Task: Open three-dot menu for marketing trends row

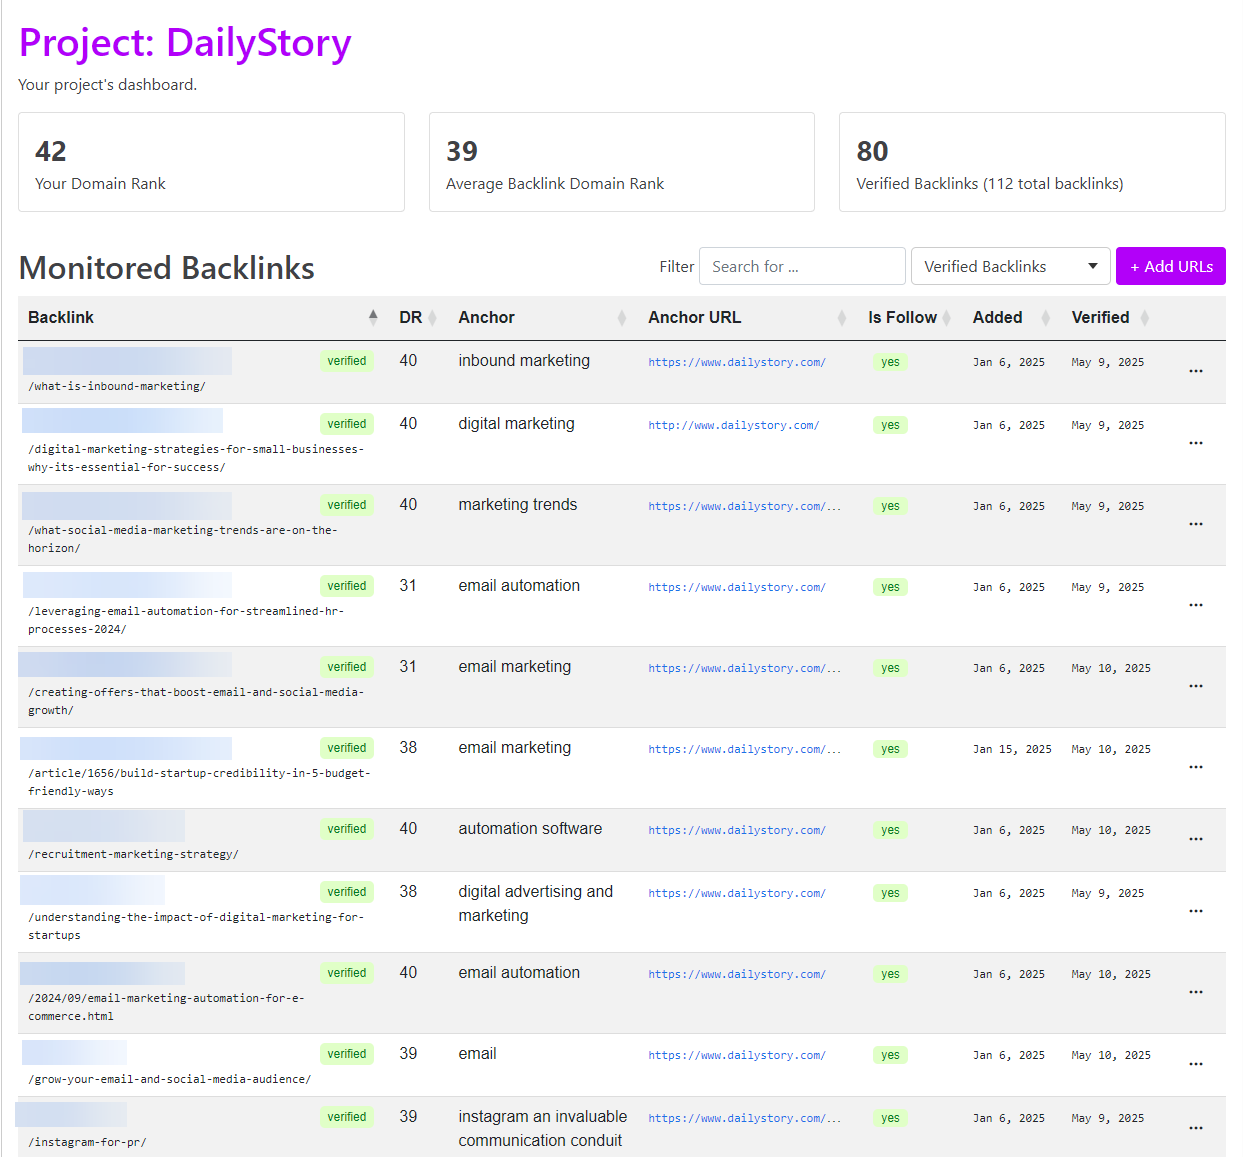Action: point(1195,524)
